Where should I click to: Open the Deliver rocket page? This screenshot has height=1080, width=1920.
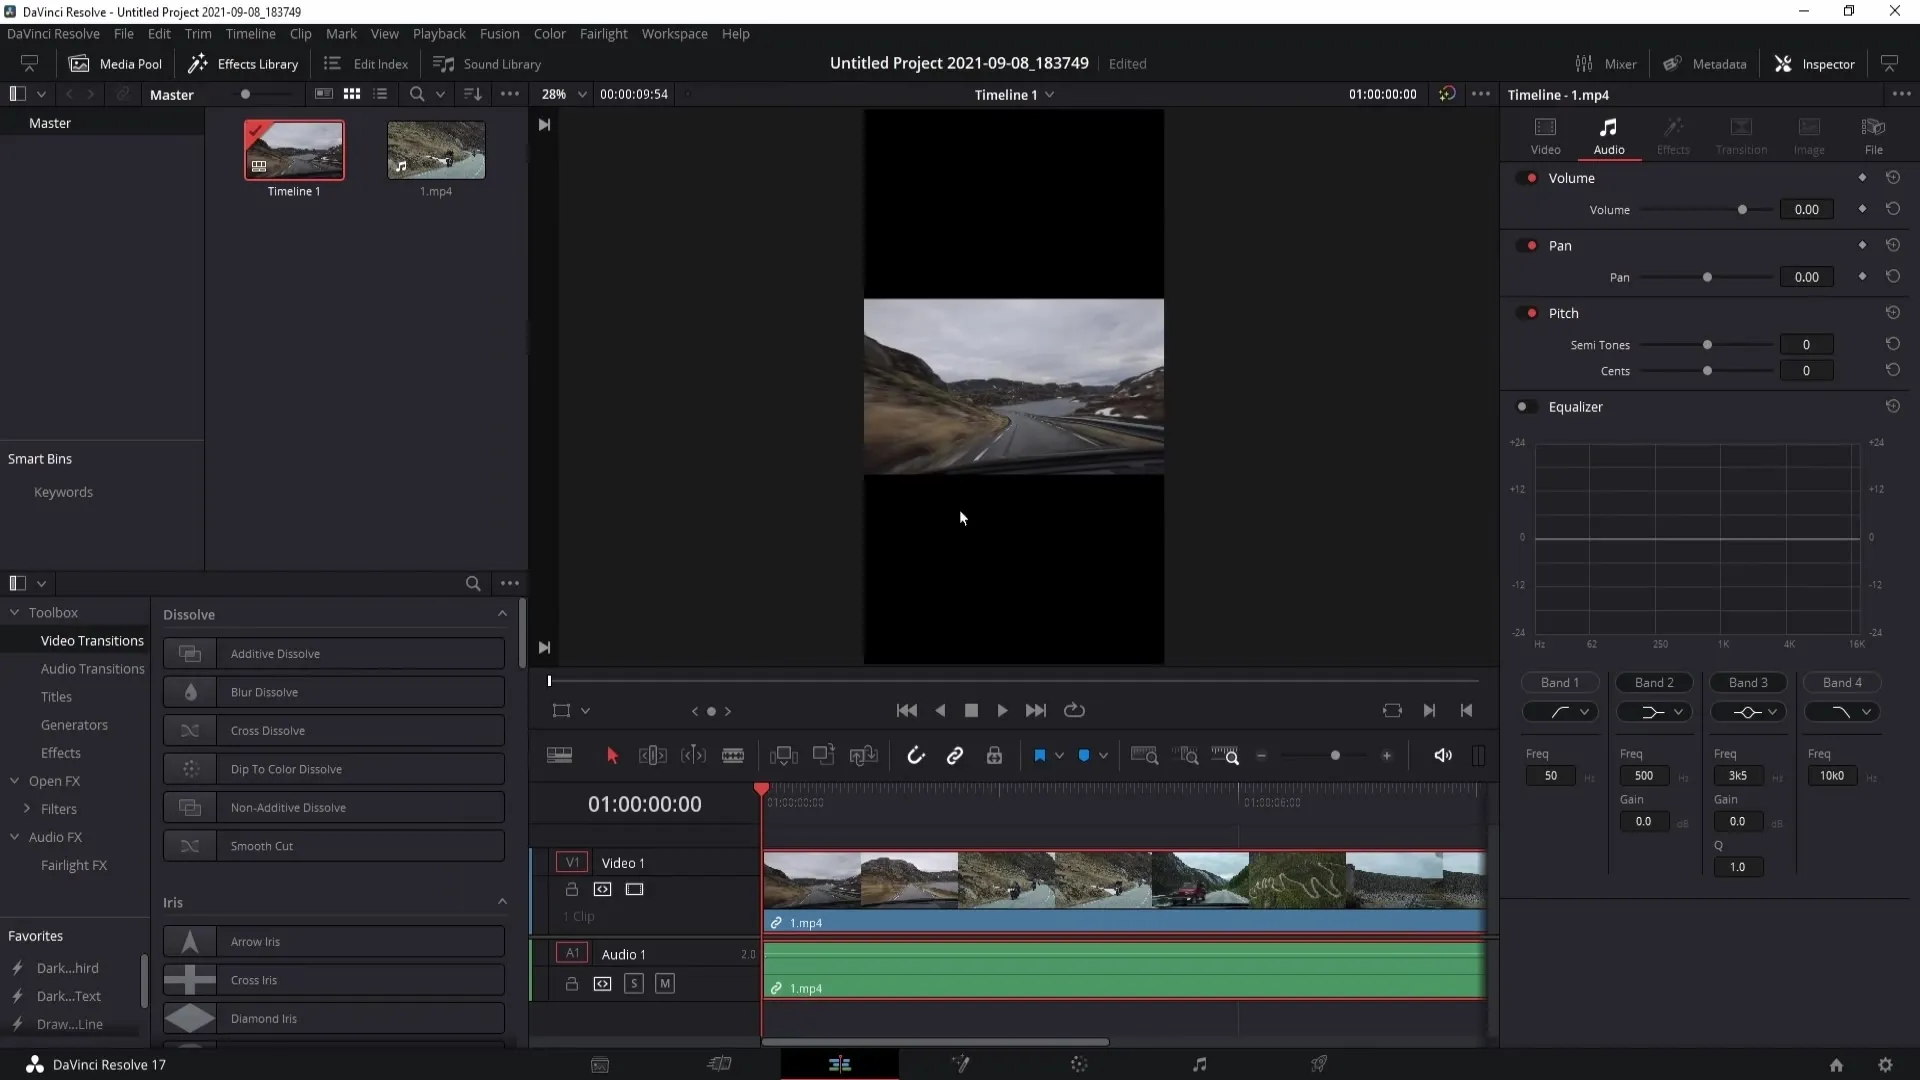pyautogui.click(x=1319, y=1064)
